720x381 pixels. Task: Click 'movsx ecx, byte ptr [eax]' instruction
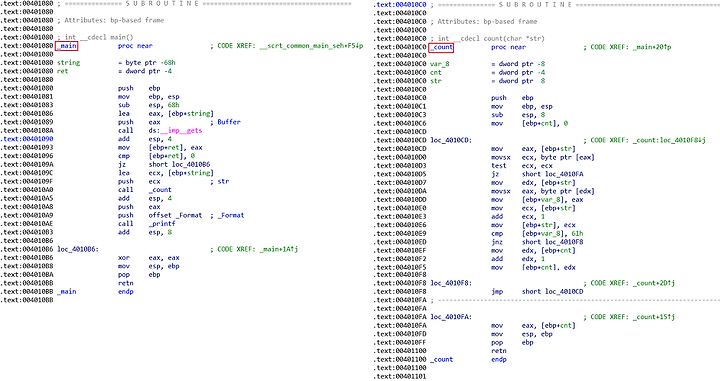[x=543, y=157]
